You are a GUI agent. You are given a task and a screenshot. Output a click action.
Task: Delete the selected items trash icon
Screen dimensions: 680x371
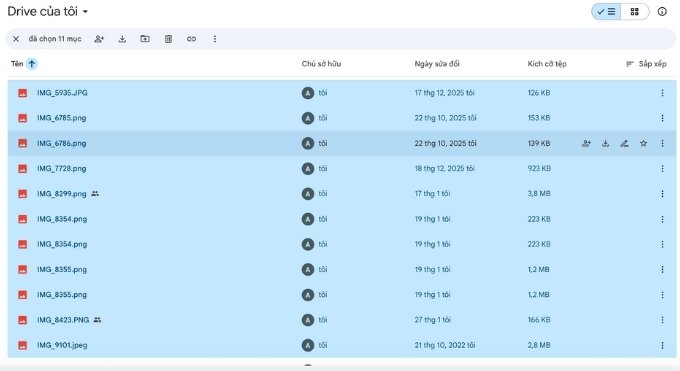click(168, 39)
